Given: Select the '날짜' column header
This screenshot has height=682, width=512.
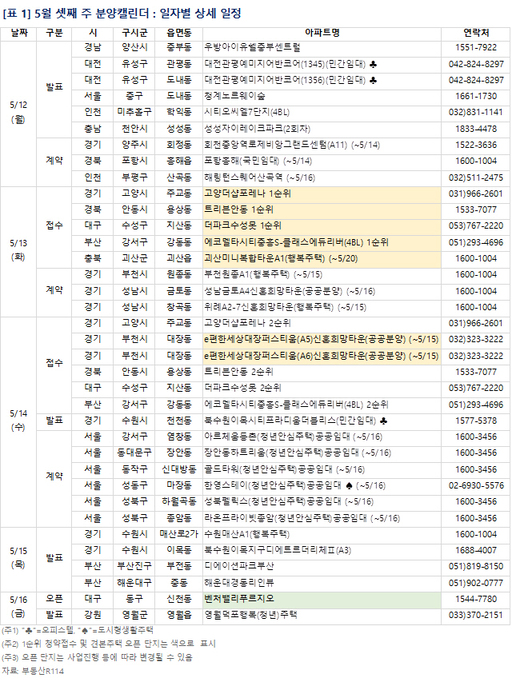Looking at the screenshot, I should pyautogui.click(x=18, y=33).
